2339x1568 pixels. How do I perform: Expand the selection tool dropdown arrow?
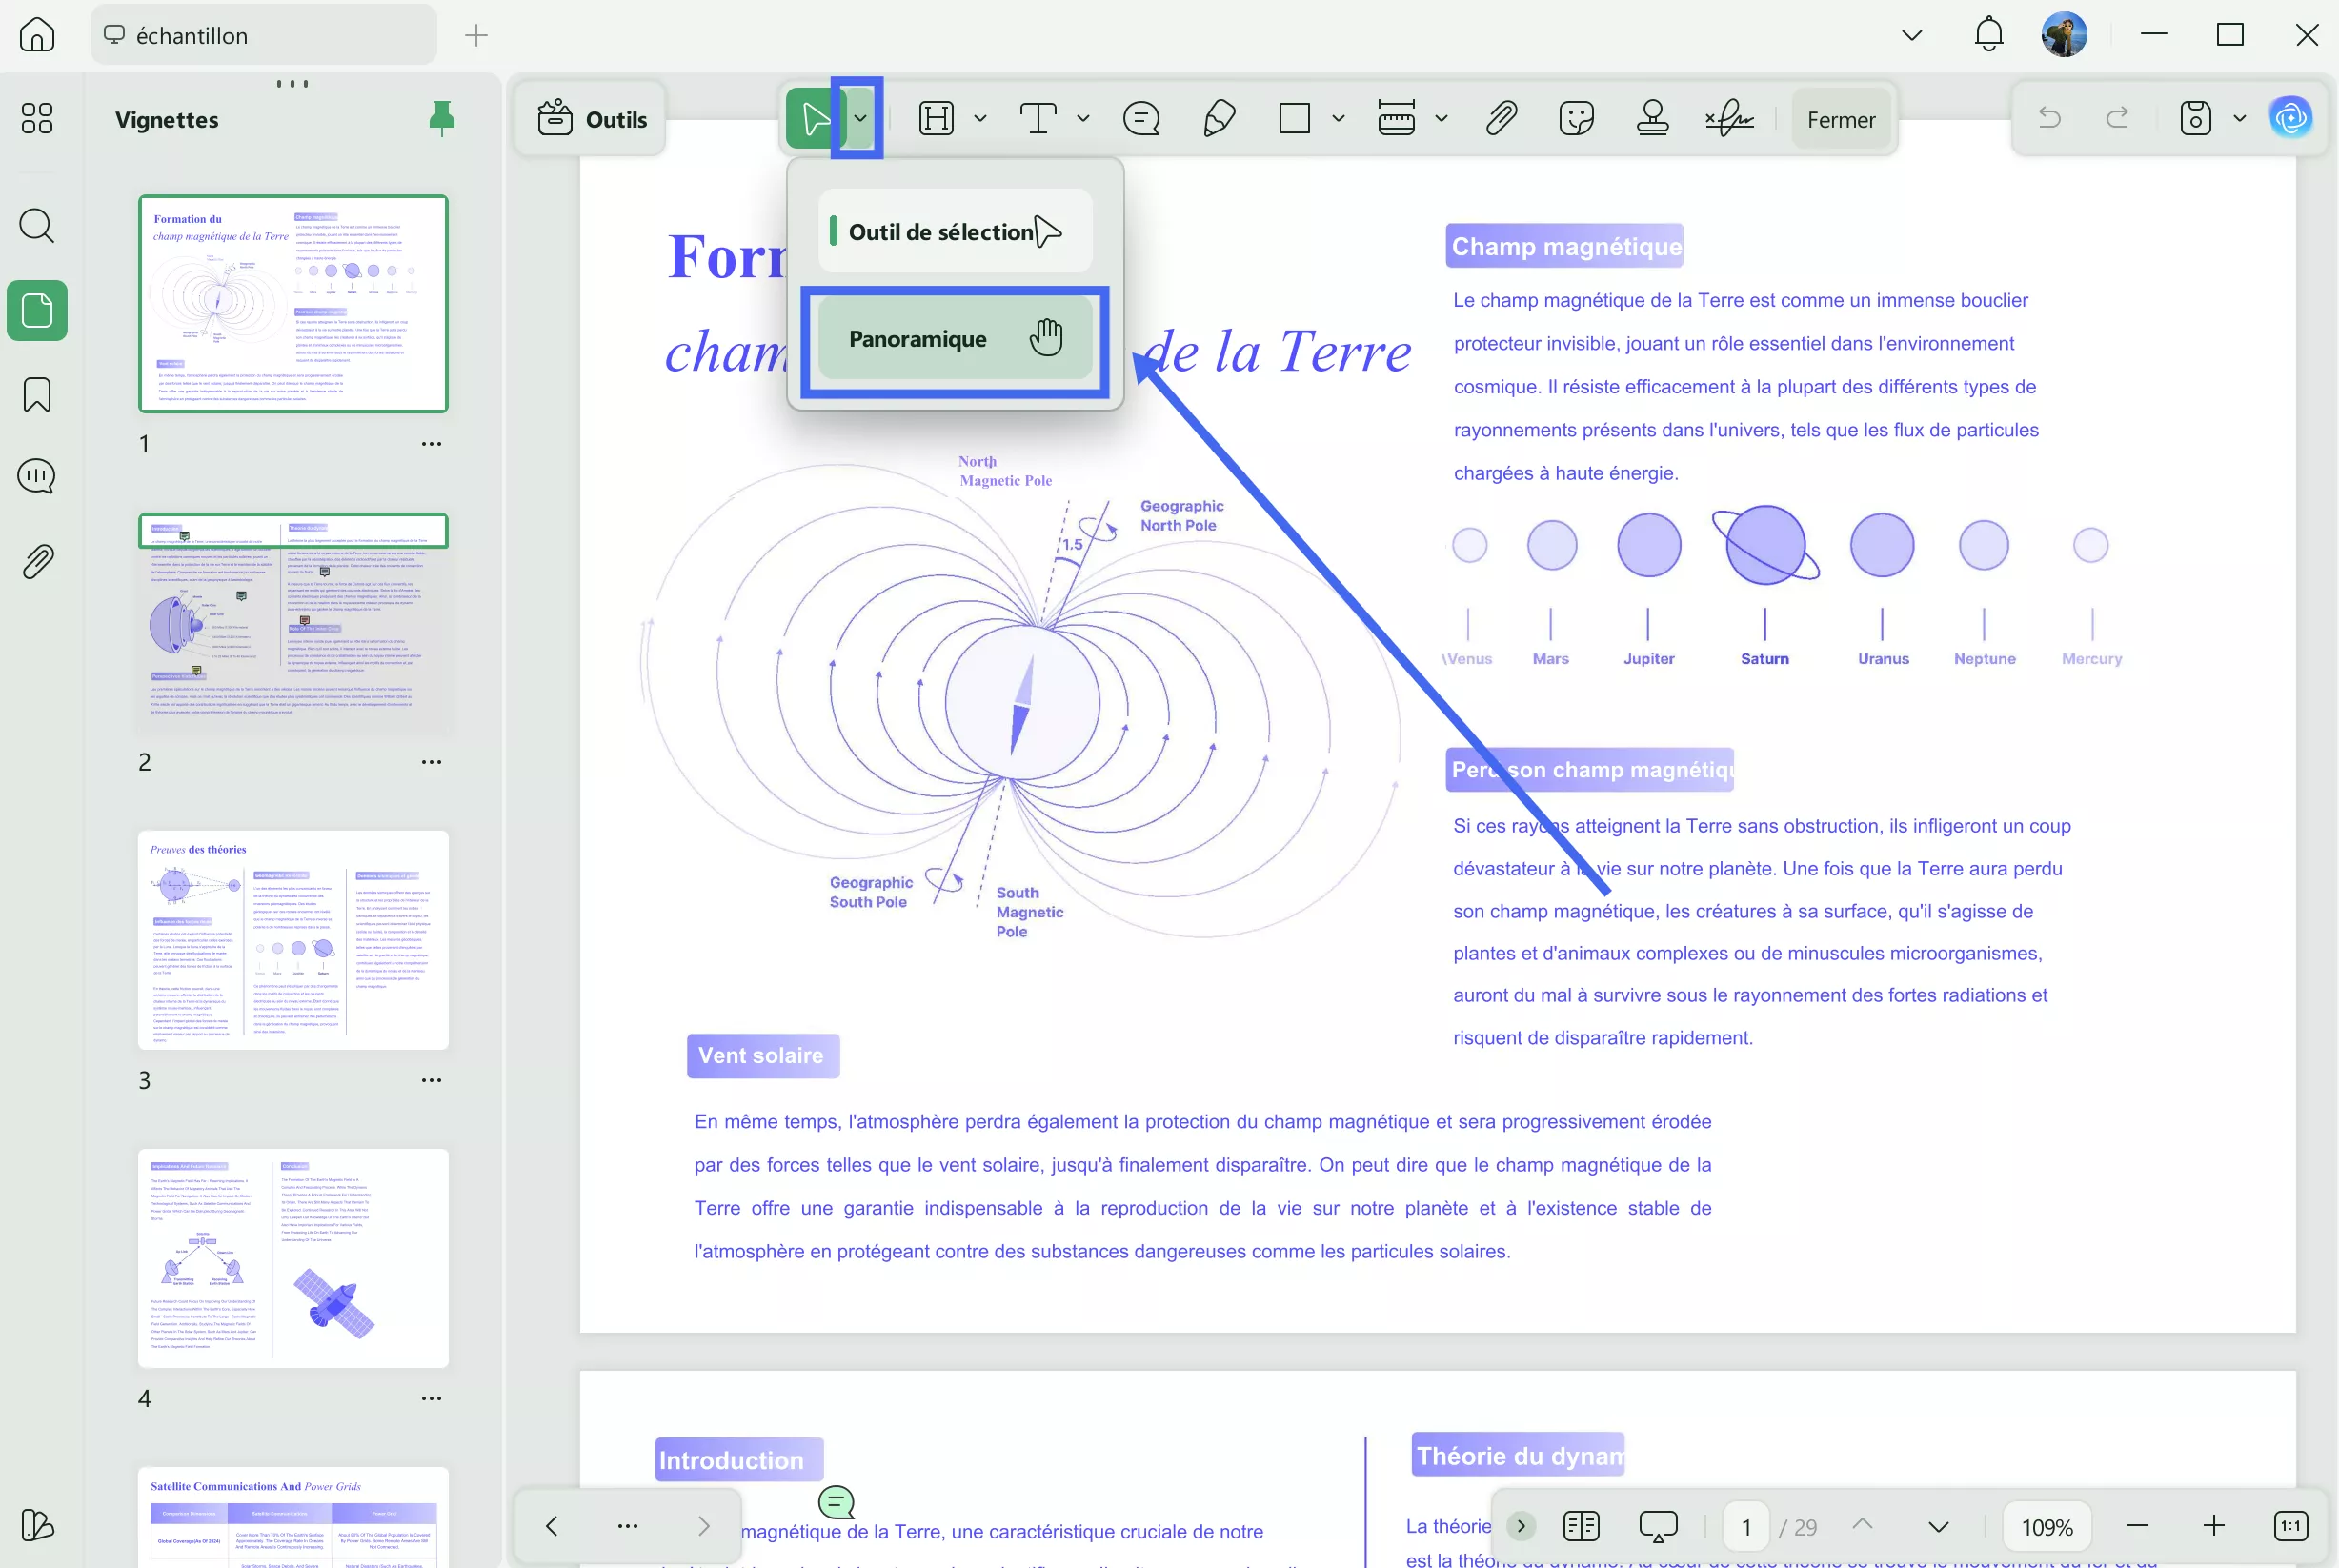[x=860, y=118]
